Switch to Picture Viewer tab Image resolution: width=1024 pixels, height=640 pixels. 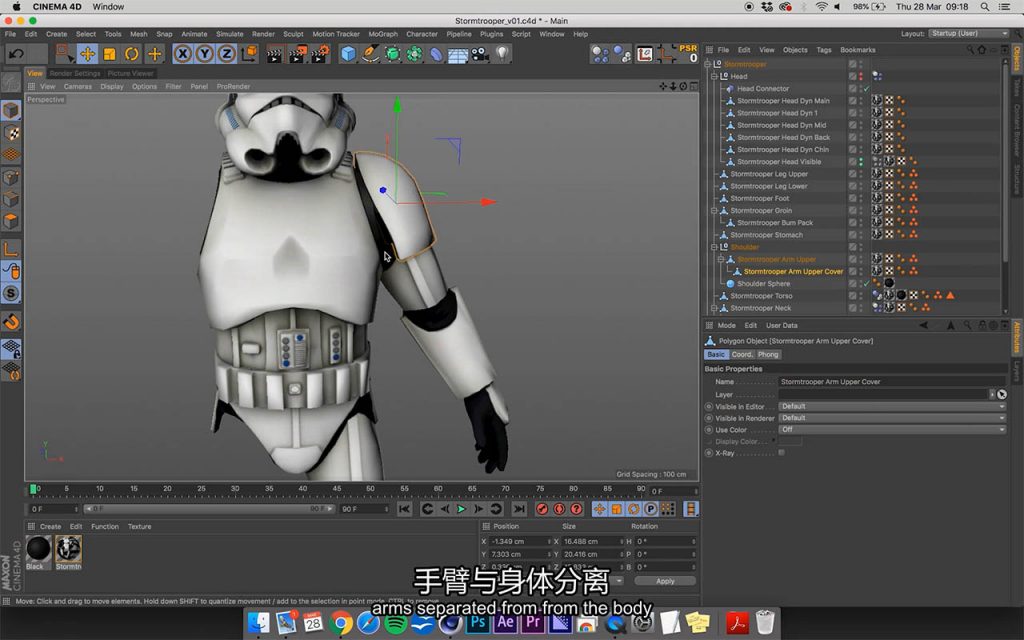131,73
